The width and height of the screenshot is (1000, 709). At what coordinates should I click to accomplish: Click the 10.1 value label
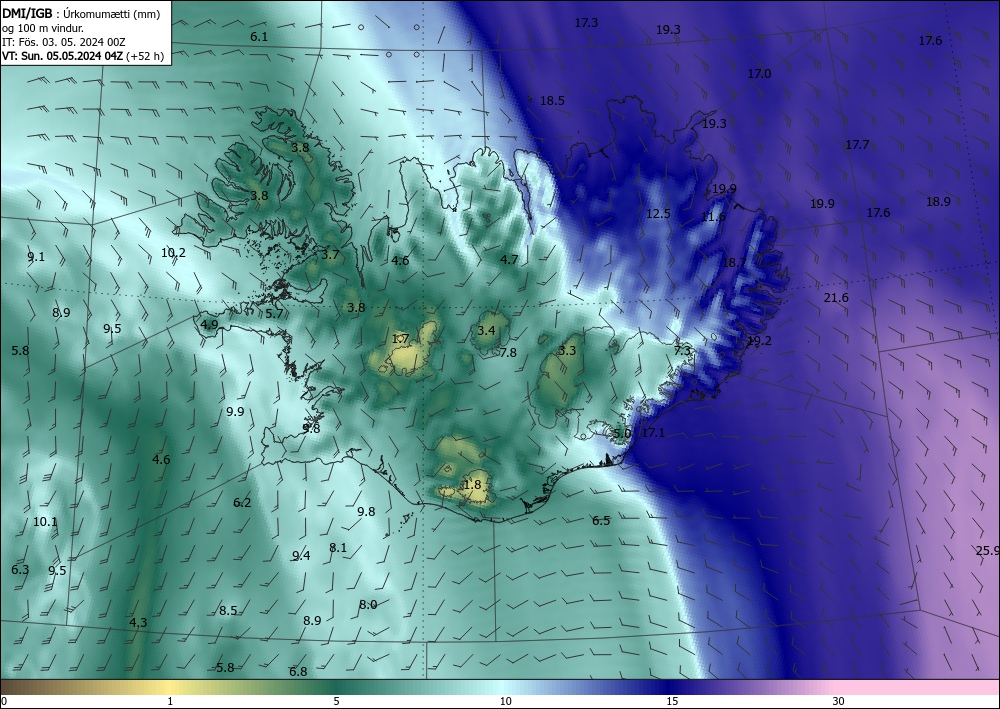(x=45, y=522)
